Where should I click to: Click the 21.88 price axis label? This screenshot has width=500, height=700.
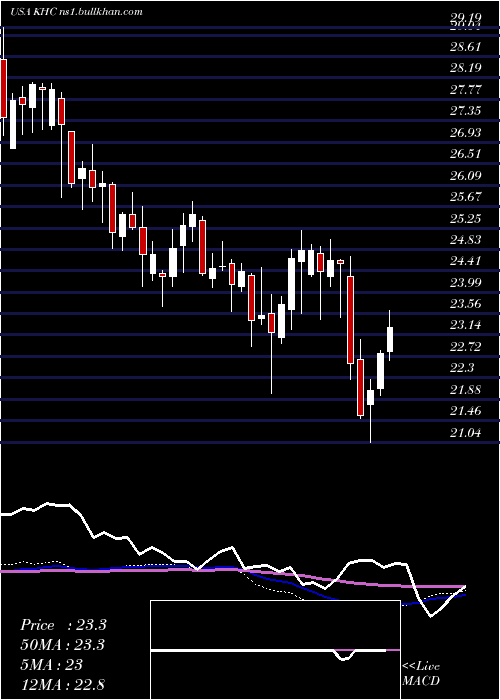[465, 390]
